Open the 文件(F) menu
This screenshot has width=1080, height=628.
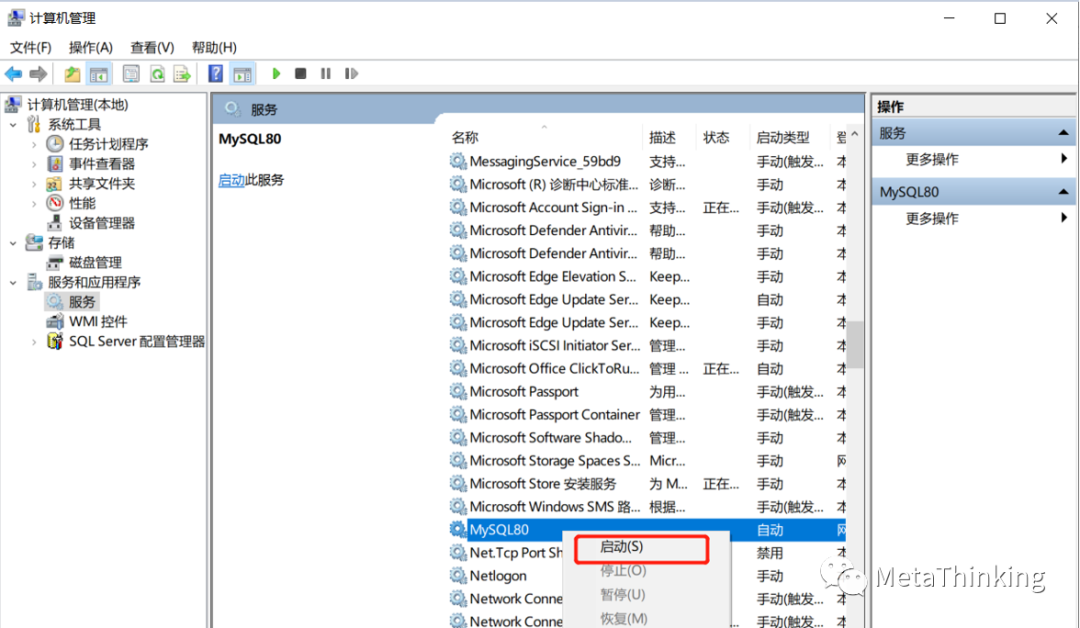tap(30, 47)
